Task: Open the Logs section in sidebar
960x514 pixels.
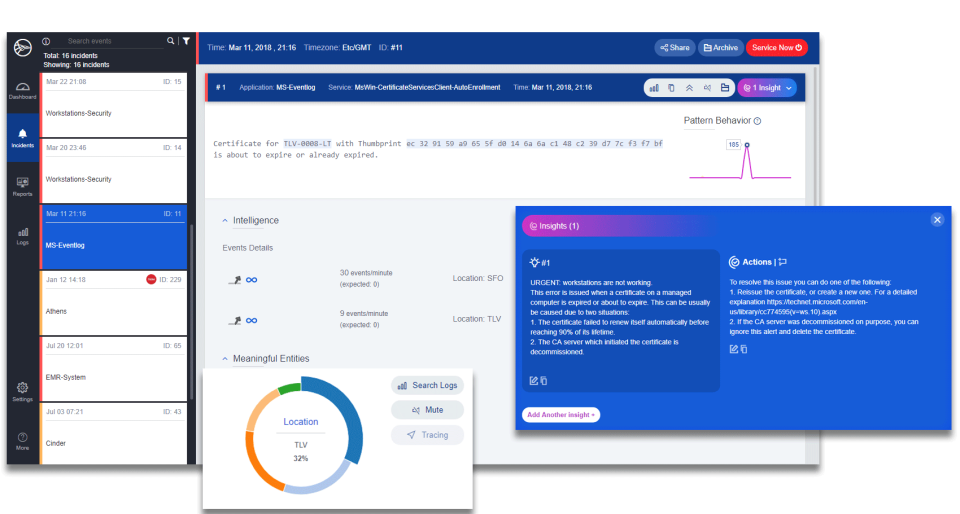Action: tap(23, 236)
